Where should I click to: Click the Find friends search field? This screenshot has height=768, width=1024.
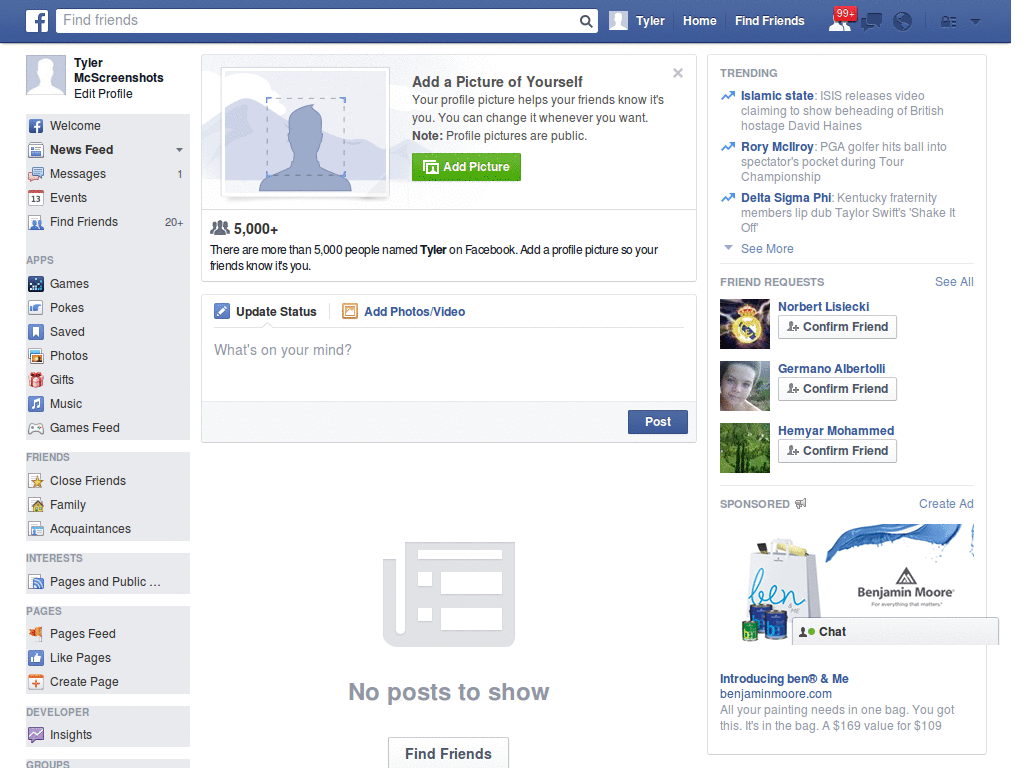pyautogui.click(x=317, y=21)
